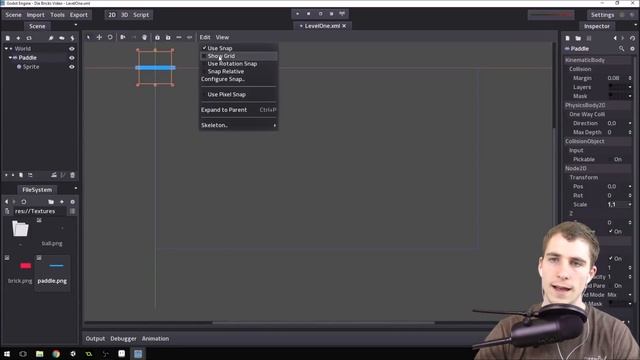
Task: Open FileSystem settings gear icon
Action: click(x=73, y=202)
